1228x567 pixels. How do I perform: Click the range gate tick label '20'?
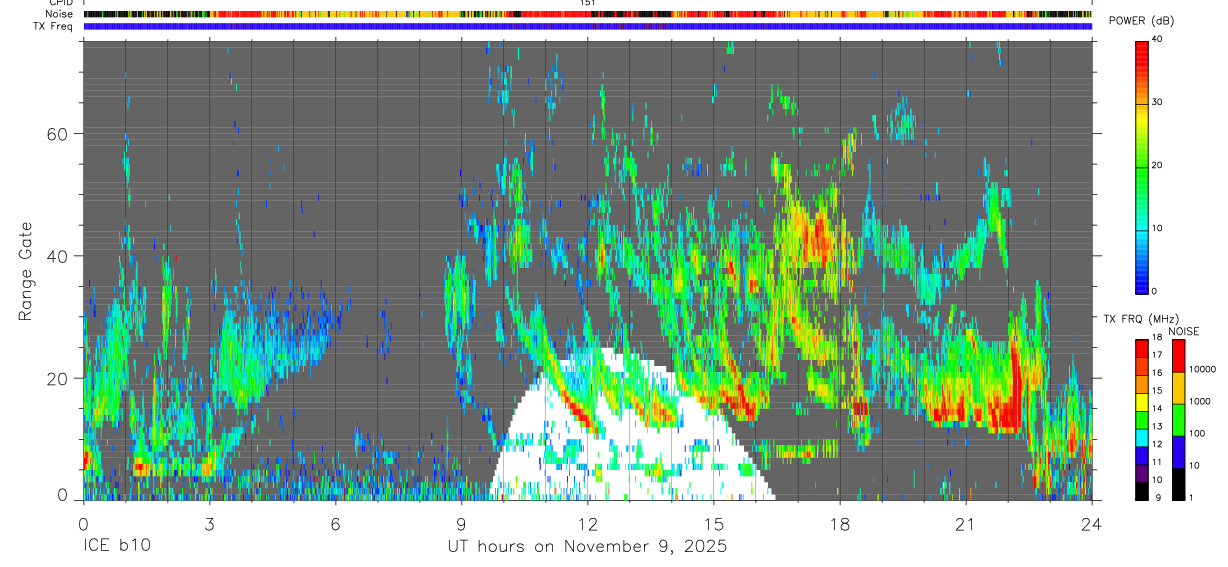pyautogui.click(x=58, y=378)
